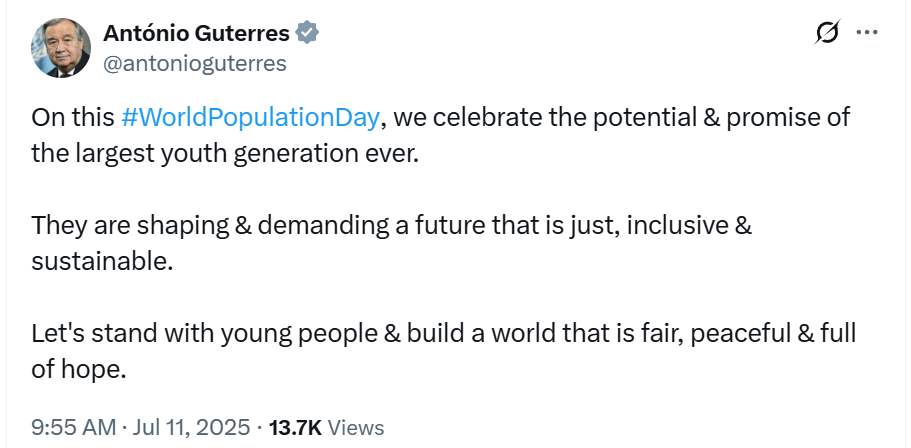Open the Grok explain-post icon
This screenshot has height=448, width=911.
[827, 32]
